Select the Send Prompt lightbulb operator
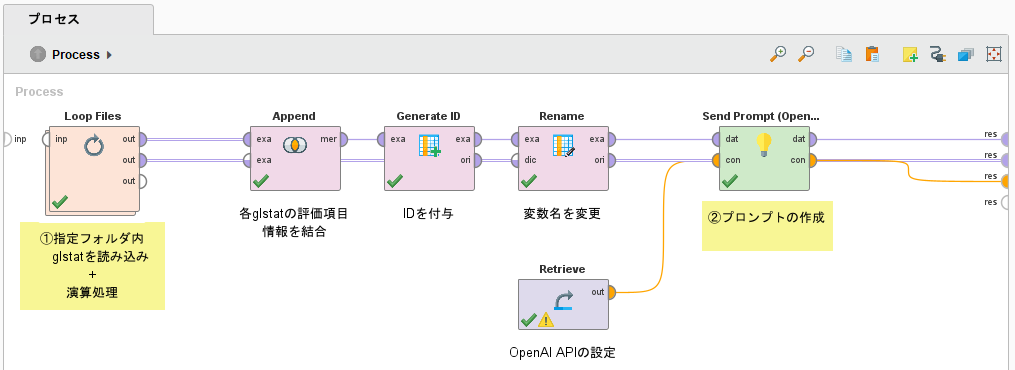Viewport: 1015px width, 370px height. [764, 159]
